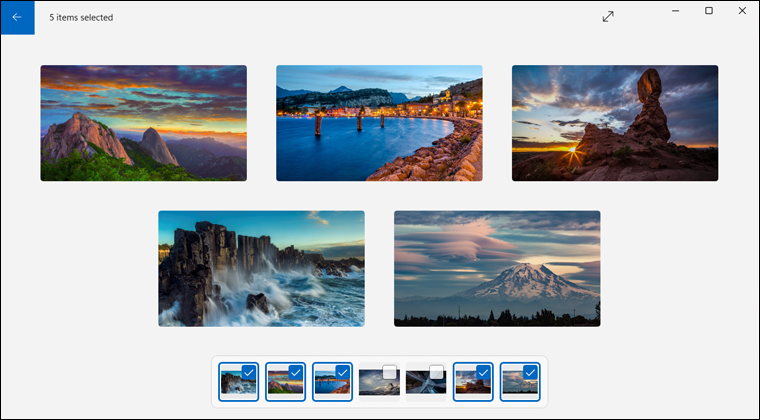Minimize the Photos window
Viewport: 760px width, 420px height.
[x=675, y=11]
